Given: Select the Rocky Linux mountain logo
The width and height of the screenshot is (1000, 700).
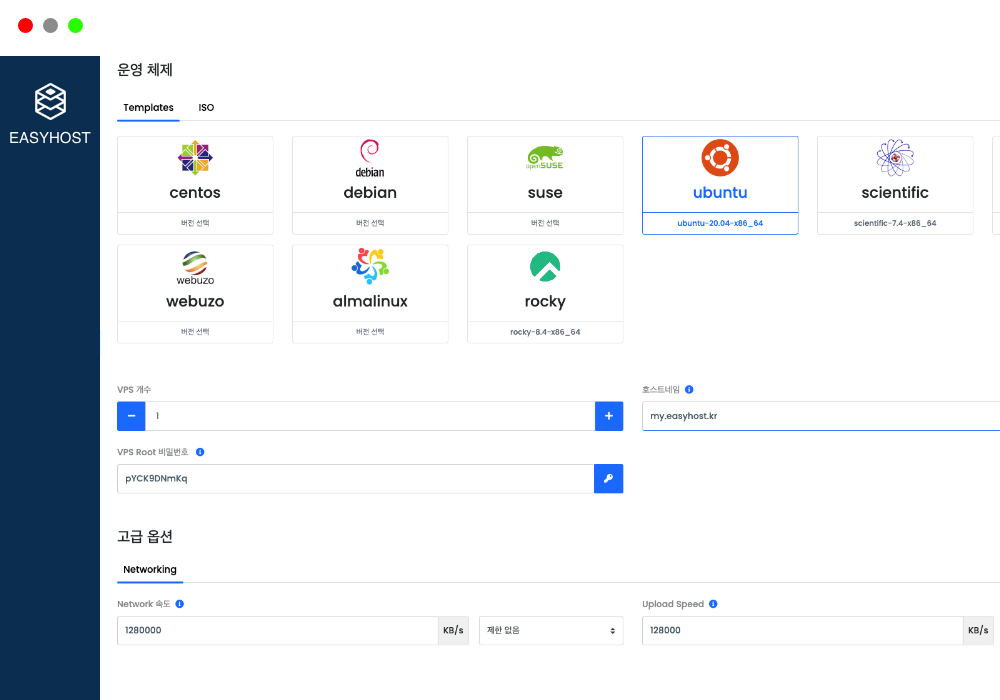Looking at the screenshot, I should (545, 266).
